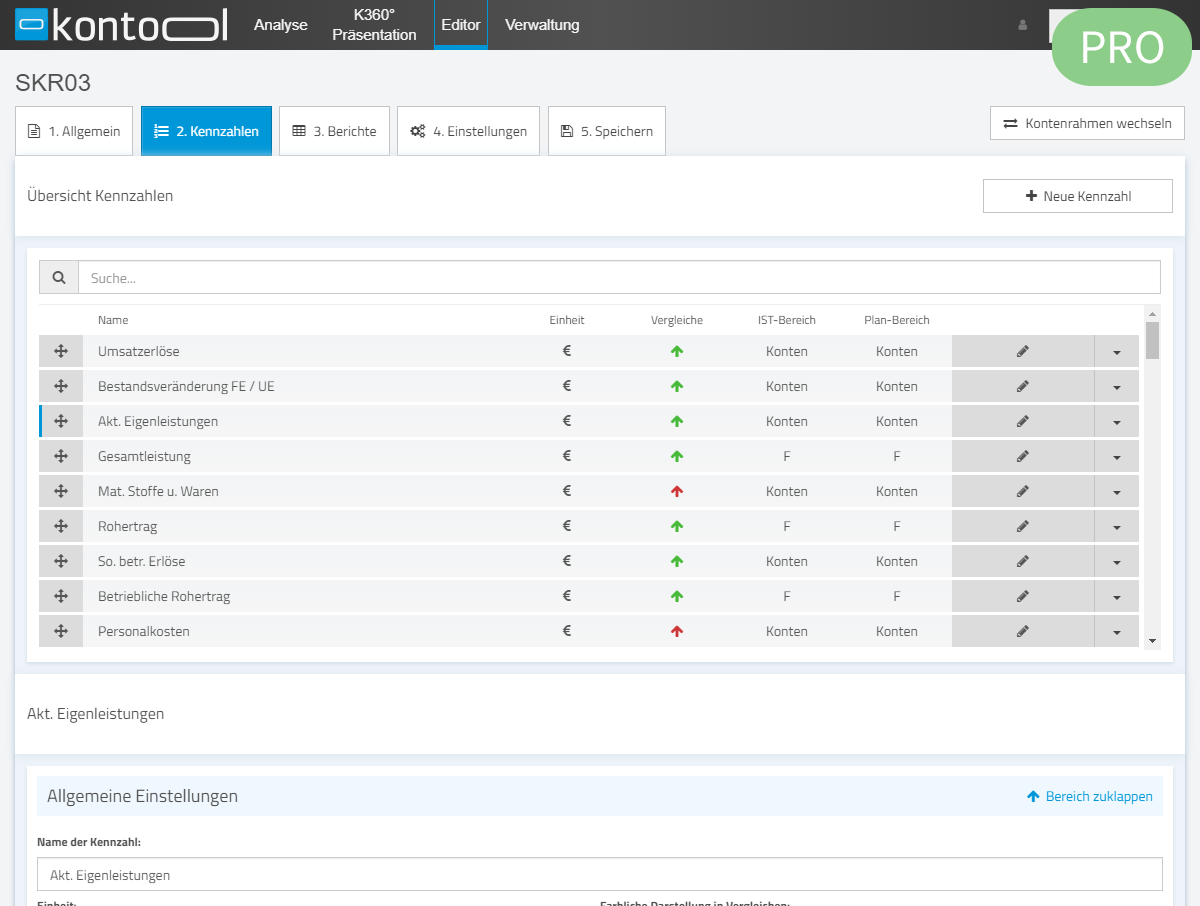Viewport: 1200px width, 906px height.
Task: Click Kontenrahmen wechseln button
Action: pyautogui.click(x=1087, y=123)
